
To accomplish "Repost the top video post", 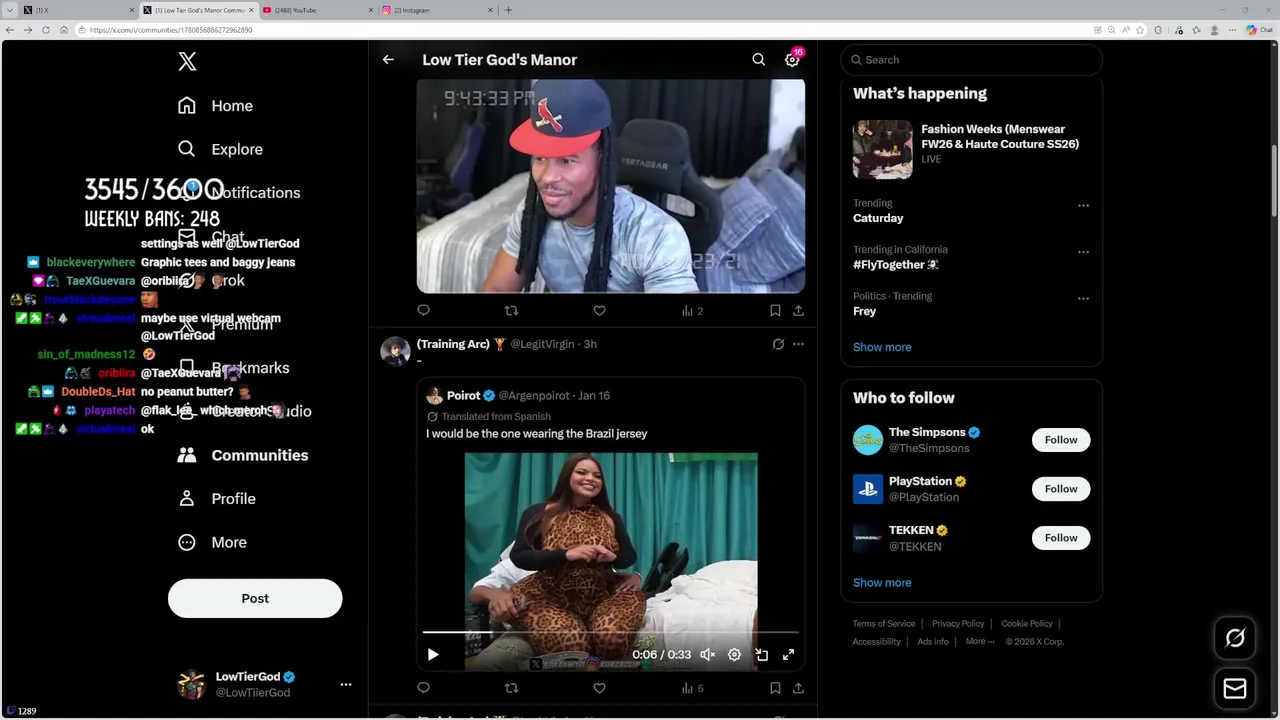I will tap(511, 311).
